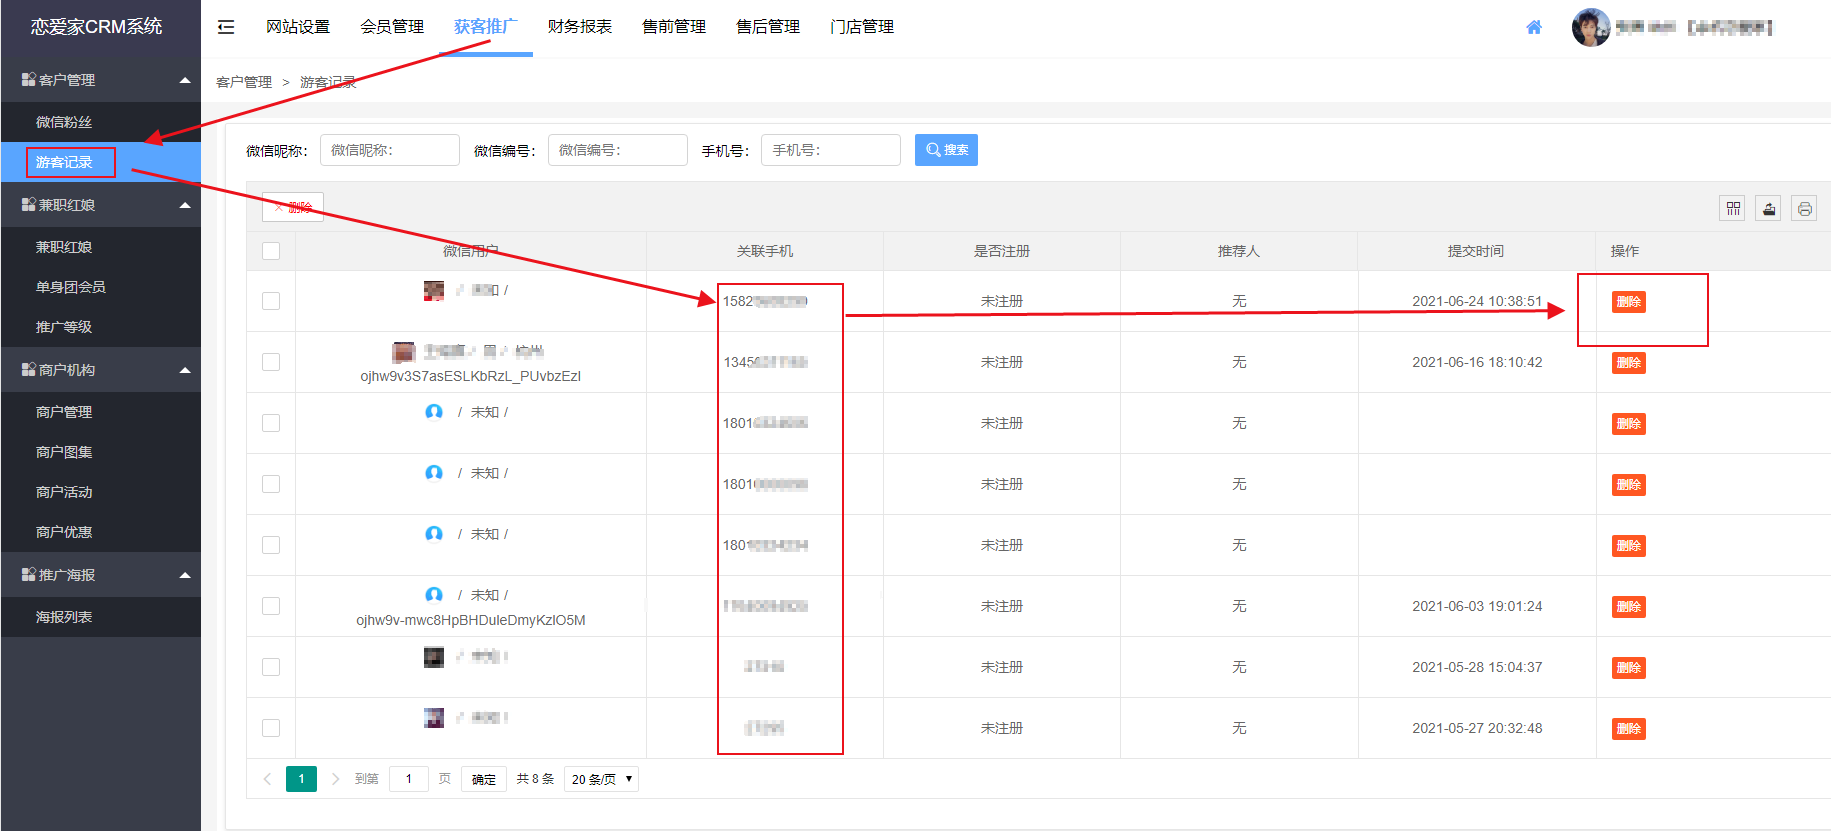This screenshot has width=1831, height=831.
Task: Click the 客户管理 section icon in sidebar
Action: [28, 79]
